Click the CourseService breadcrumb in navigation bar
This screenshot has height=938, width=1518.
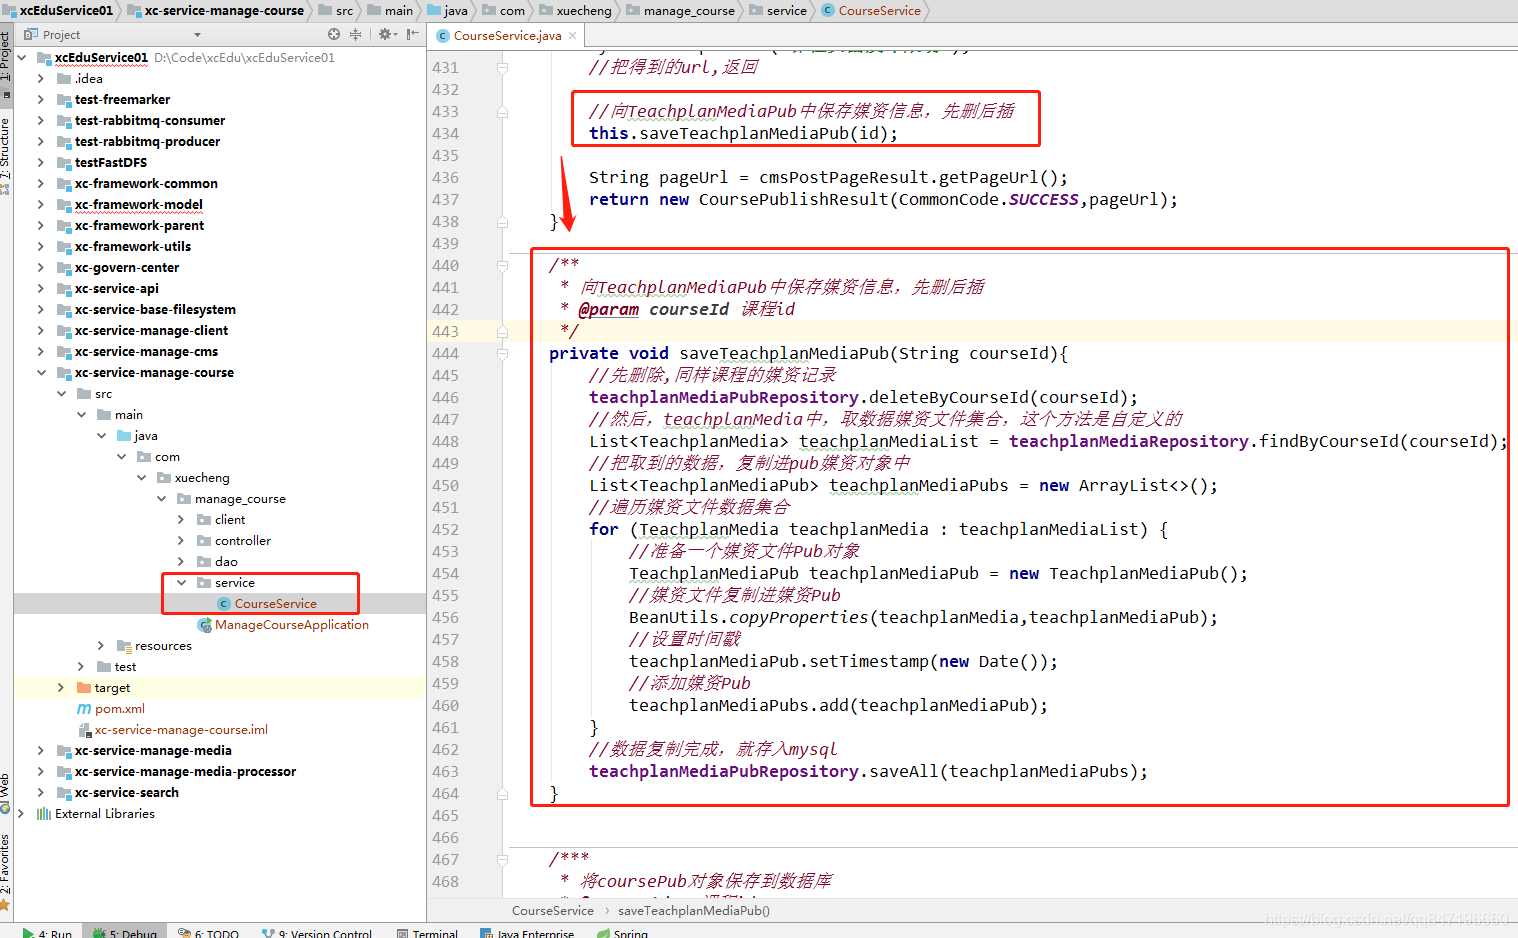click(x=871, y=10)
